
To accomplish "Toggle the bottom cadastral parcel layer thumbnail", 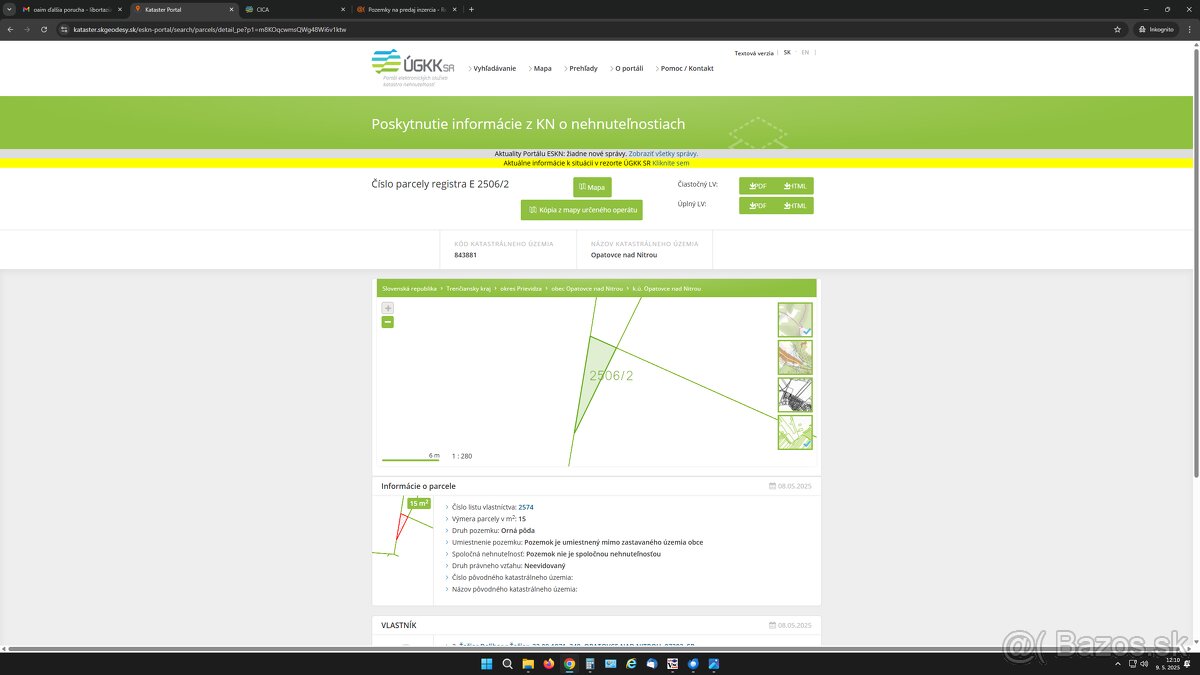I will [x=795, y=432].
